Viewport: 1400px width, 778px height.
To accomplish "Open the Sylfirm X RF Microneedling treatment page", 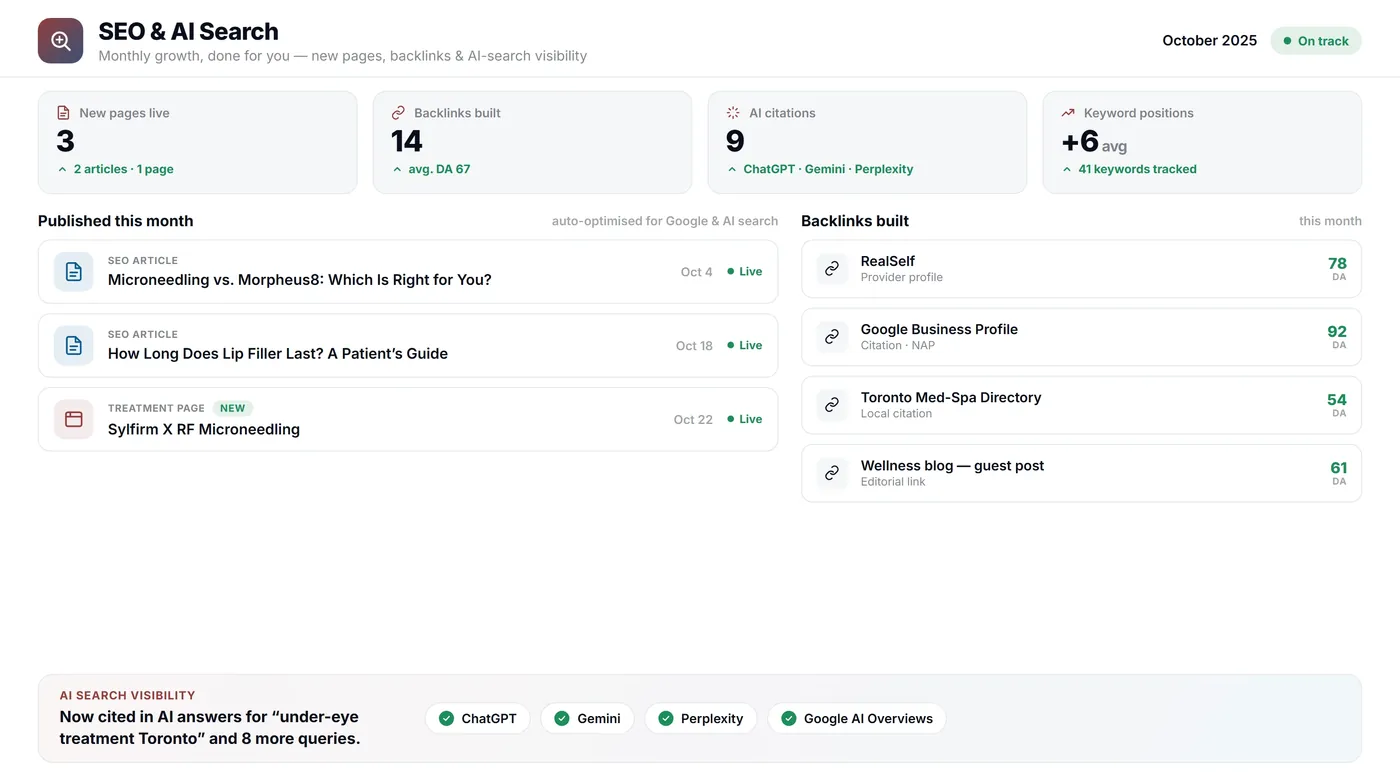I will (x=408, y=419).
